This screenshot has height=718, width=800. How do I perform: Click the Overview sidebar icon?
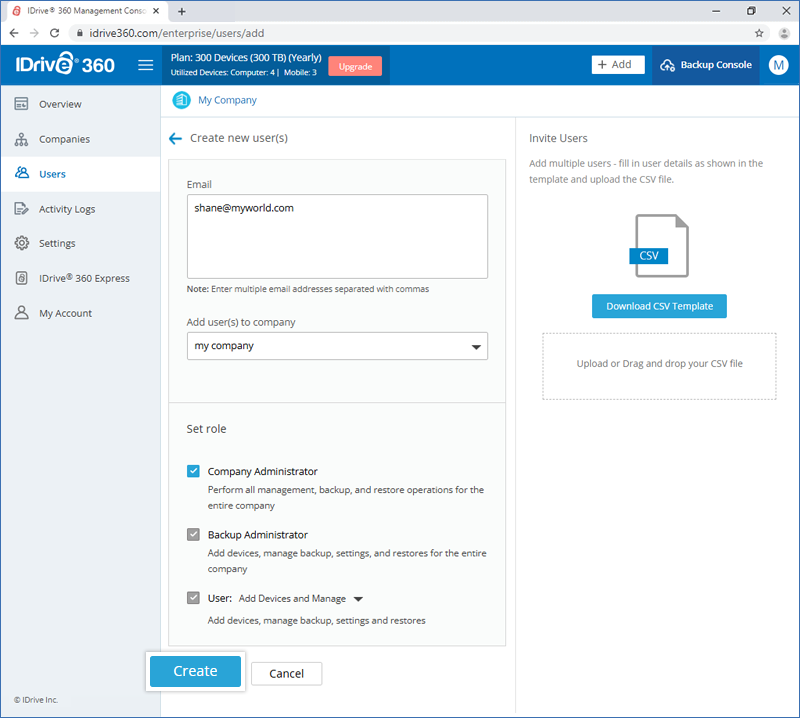pyautogui.click(x=21, y=104)
